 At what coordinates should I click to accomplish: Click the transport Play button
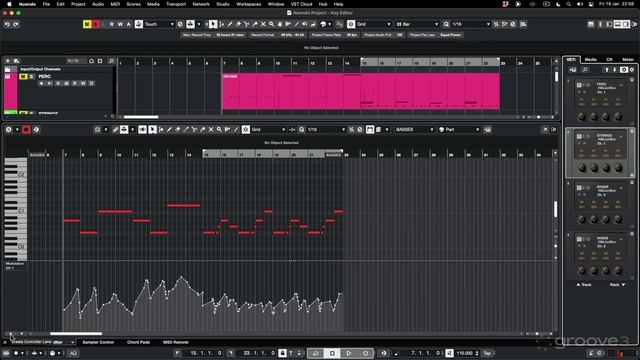click(x=349, y=353)
